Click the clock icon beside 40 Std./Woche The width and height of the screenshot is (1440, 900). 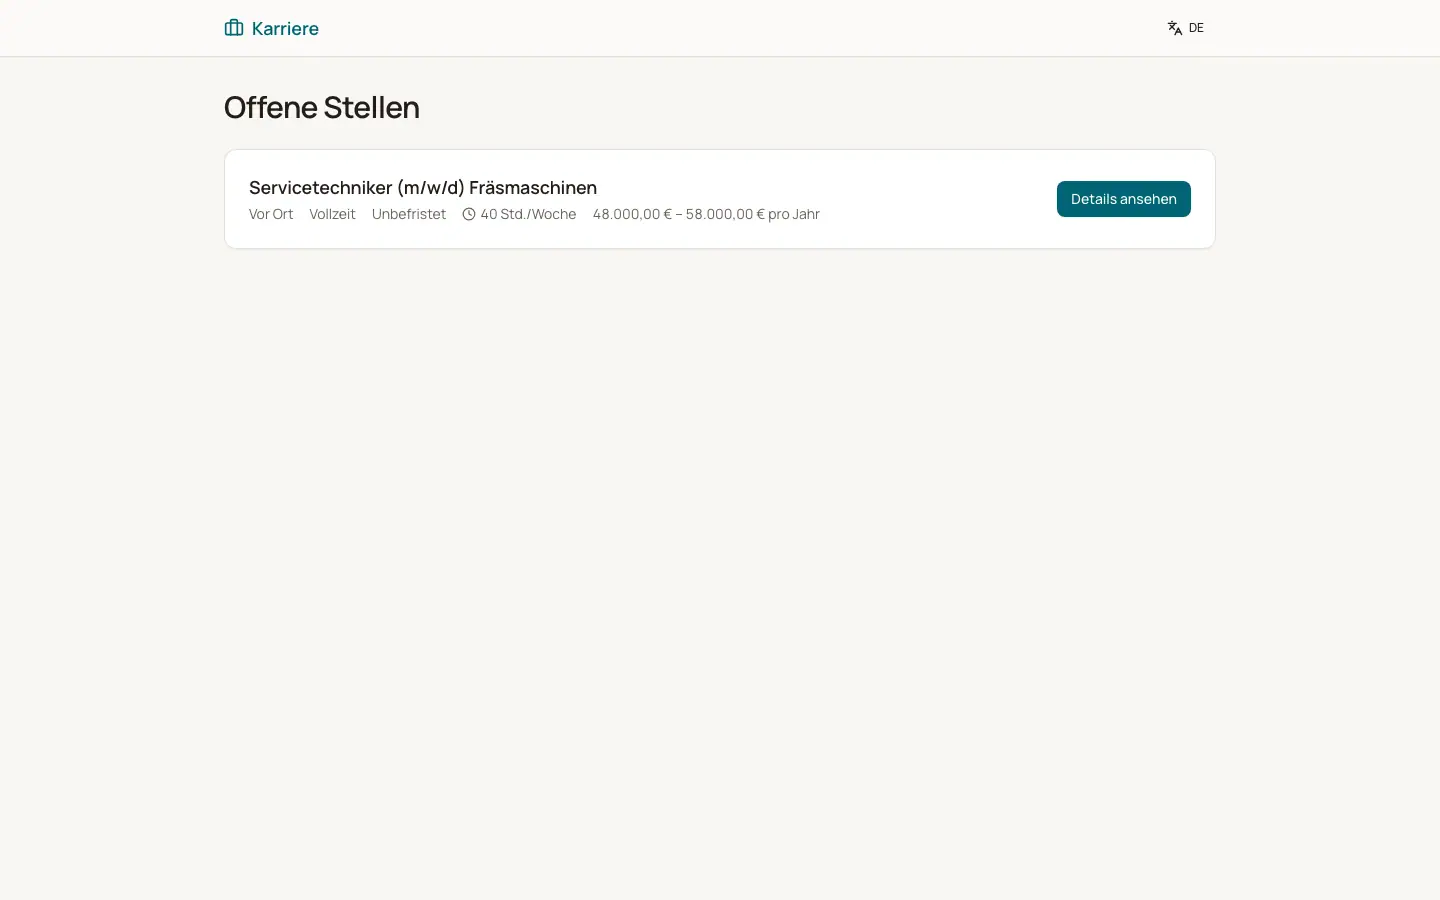pyautogui.click(x=469, y=214)
